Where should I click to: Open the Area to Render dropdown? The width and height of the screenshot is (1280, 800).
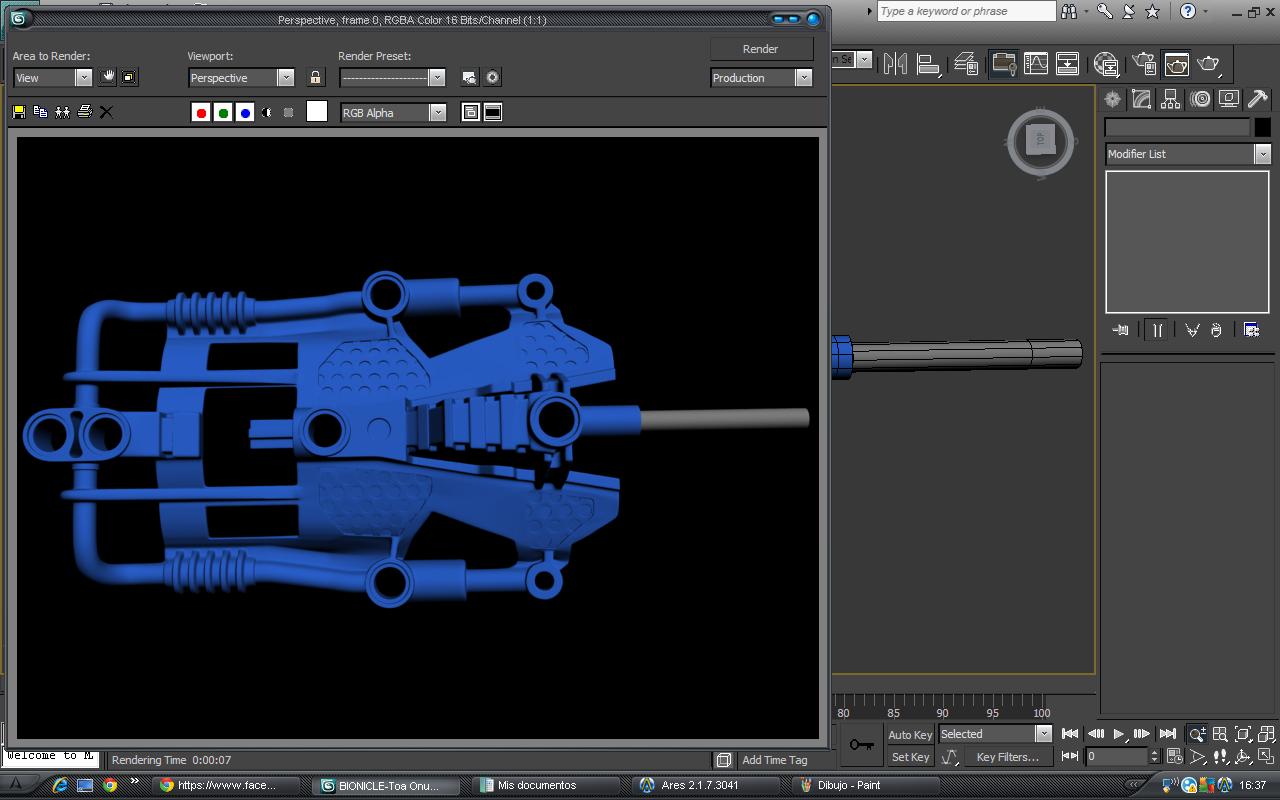[83, 78]
